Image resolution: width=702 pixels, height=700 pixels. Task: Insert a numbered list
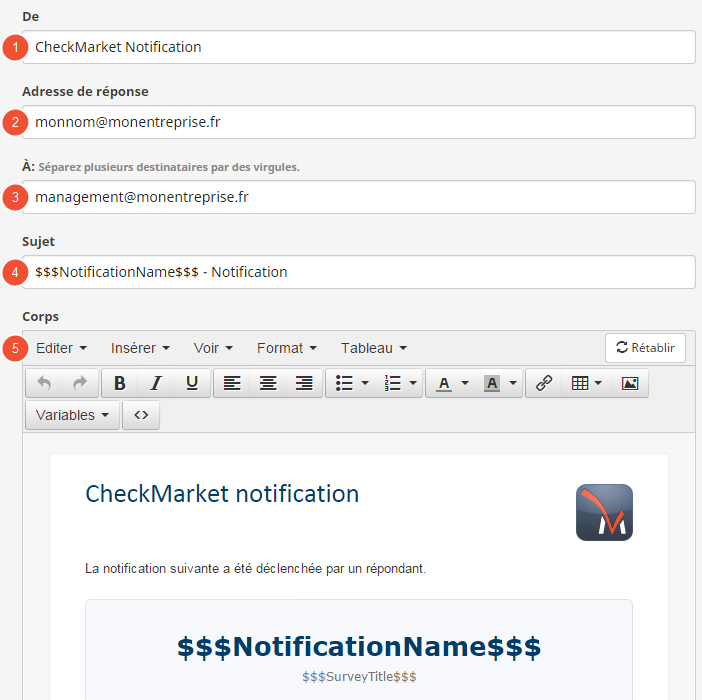[x=393, y=384]
